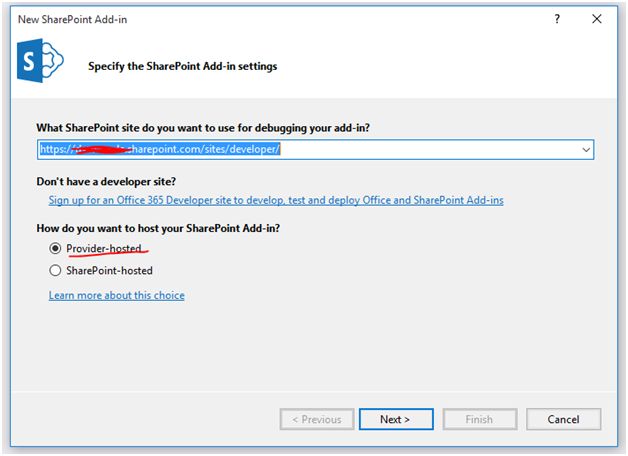Click the 'What SharePoint site' question label
Screen dimensions: 628x456
point(203,128)
